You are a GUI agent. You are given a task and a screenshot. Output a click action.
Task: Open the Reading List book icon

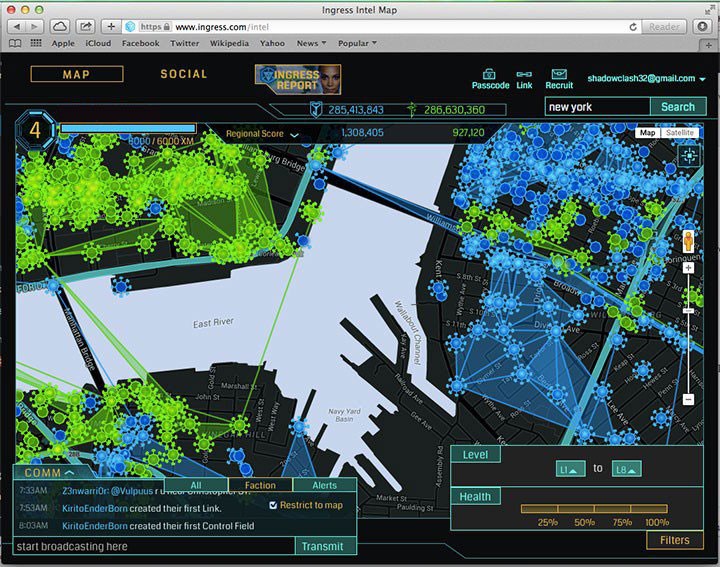15,43
